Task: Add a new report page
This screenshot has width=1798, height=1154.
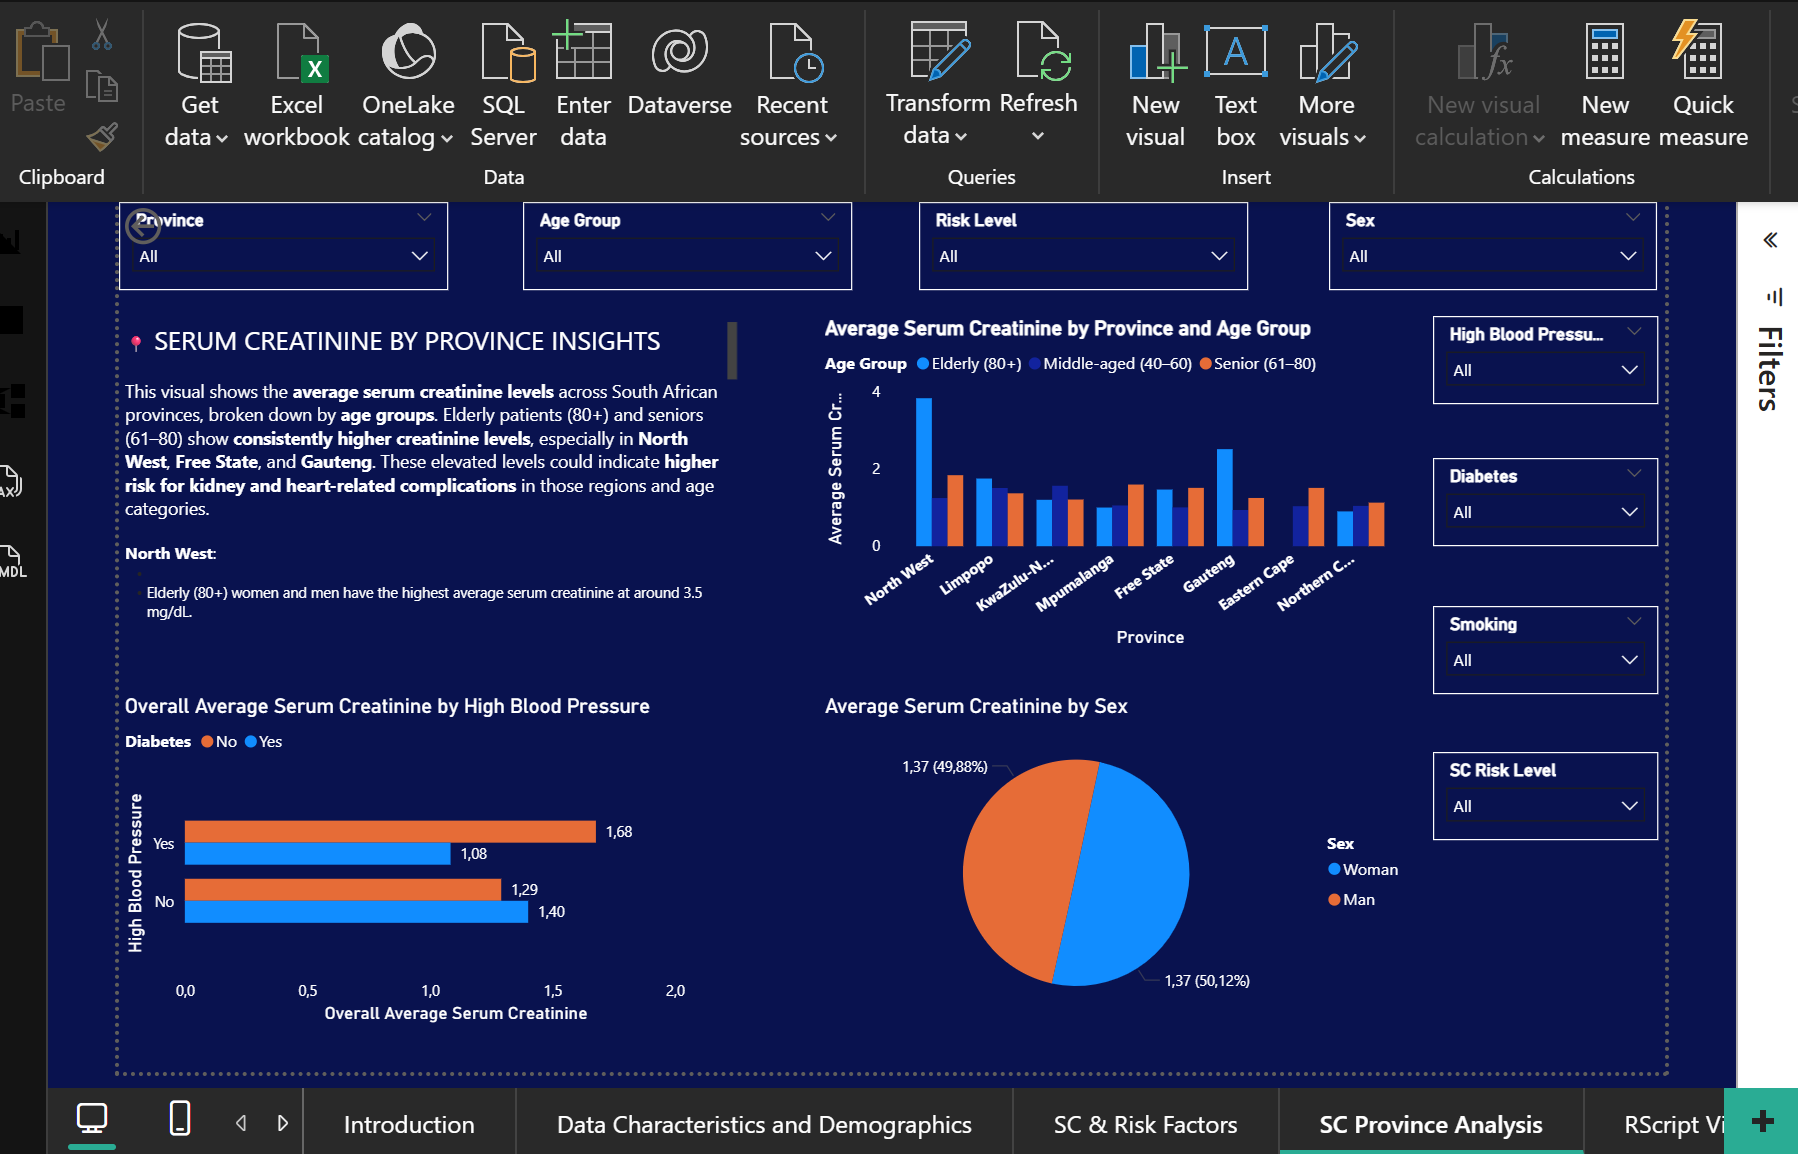Action: [x=1762, y=1121]
